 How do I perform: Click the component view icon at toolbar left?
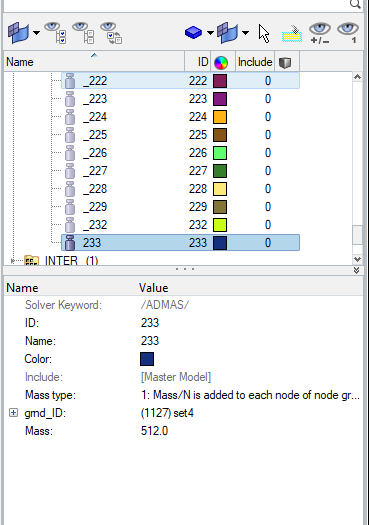coord(18,32)
